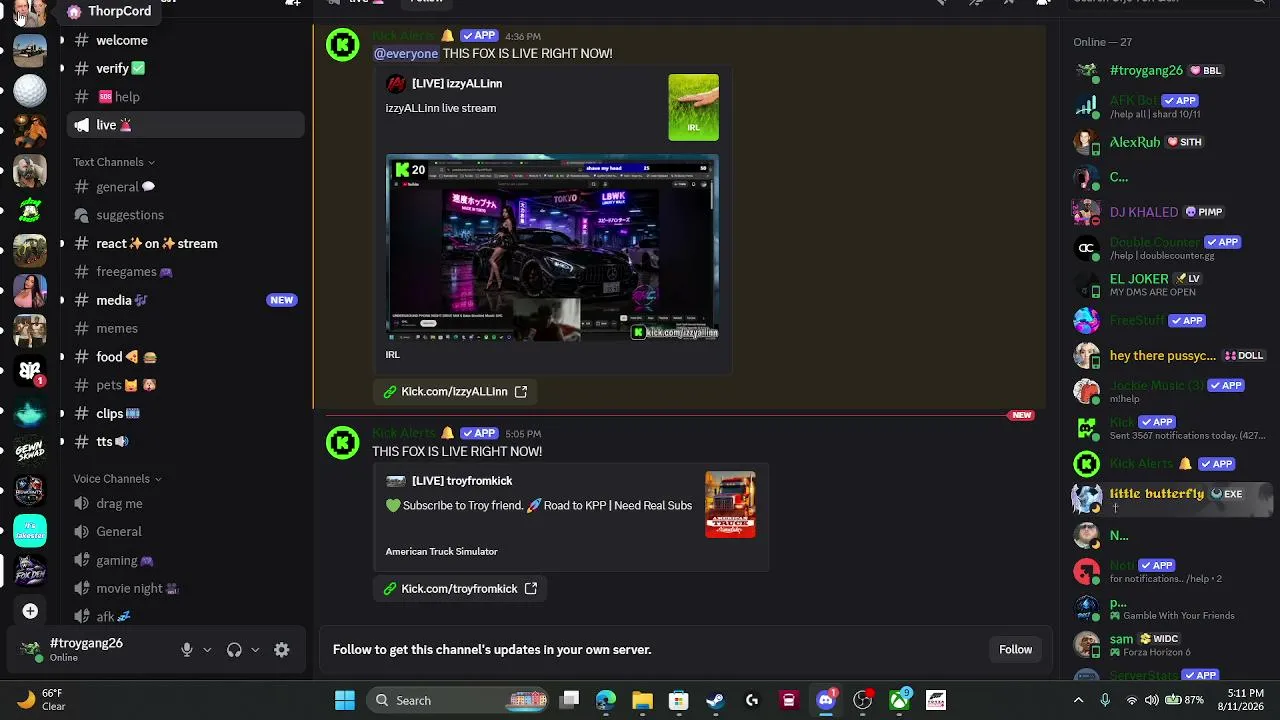1280x720 pixels.
Task: Join the movie night voice channel
Action: click(x=186, y=589)
